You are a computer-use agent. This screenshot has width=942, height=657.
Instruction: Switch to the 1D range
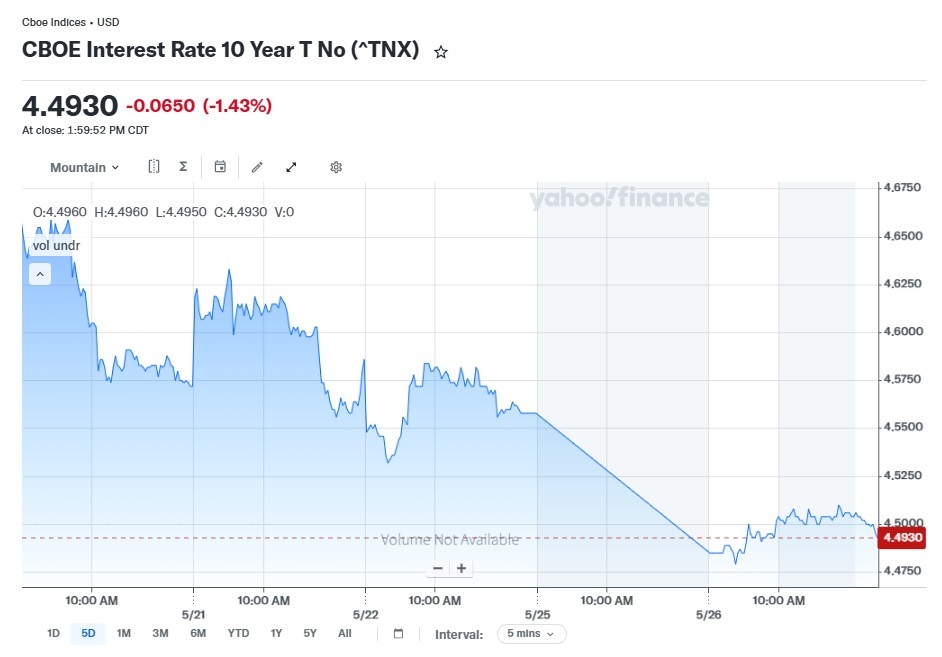[53, 634]
